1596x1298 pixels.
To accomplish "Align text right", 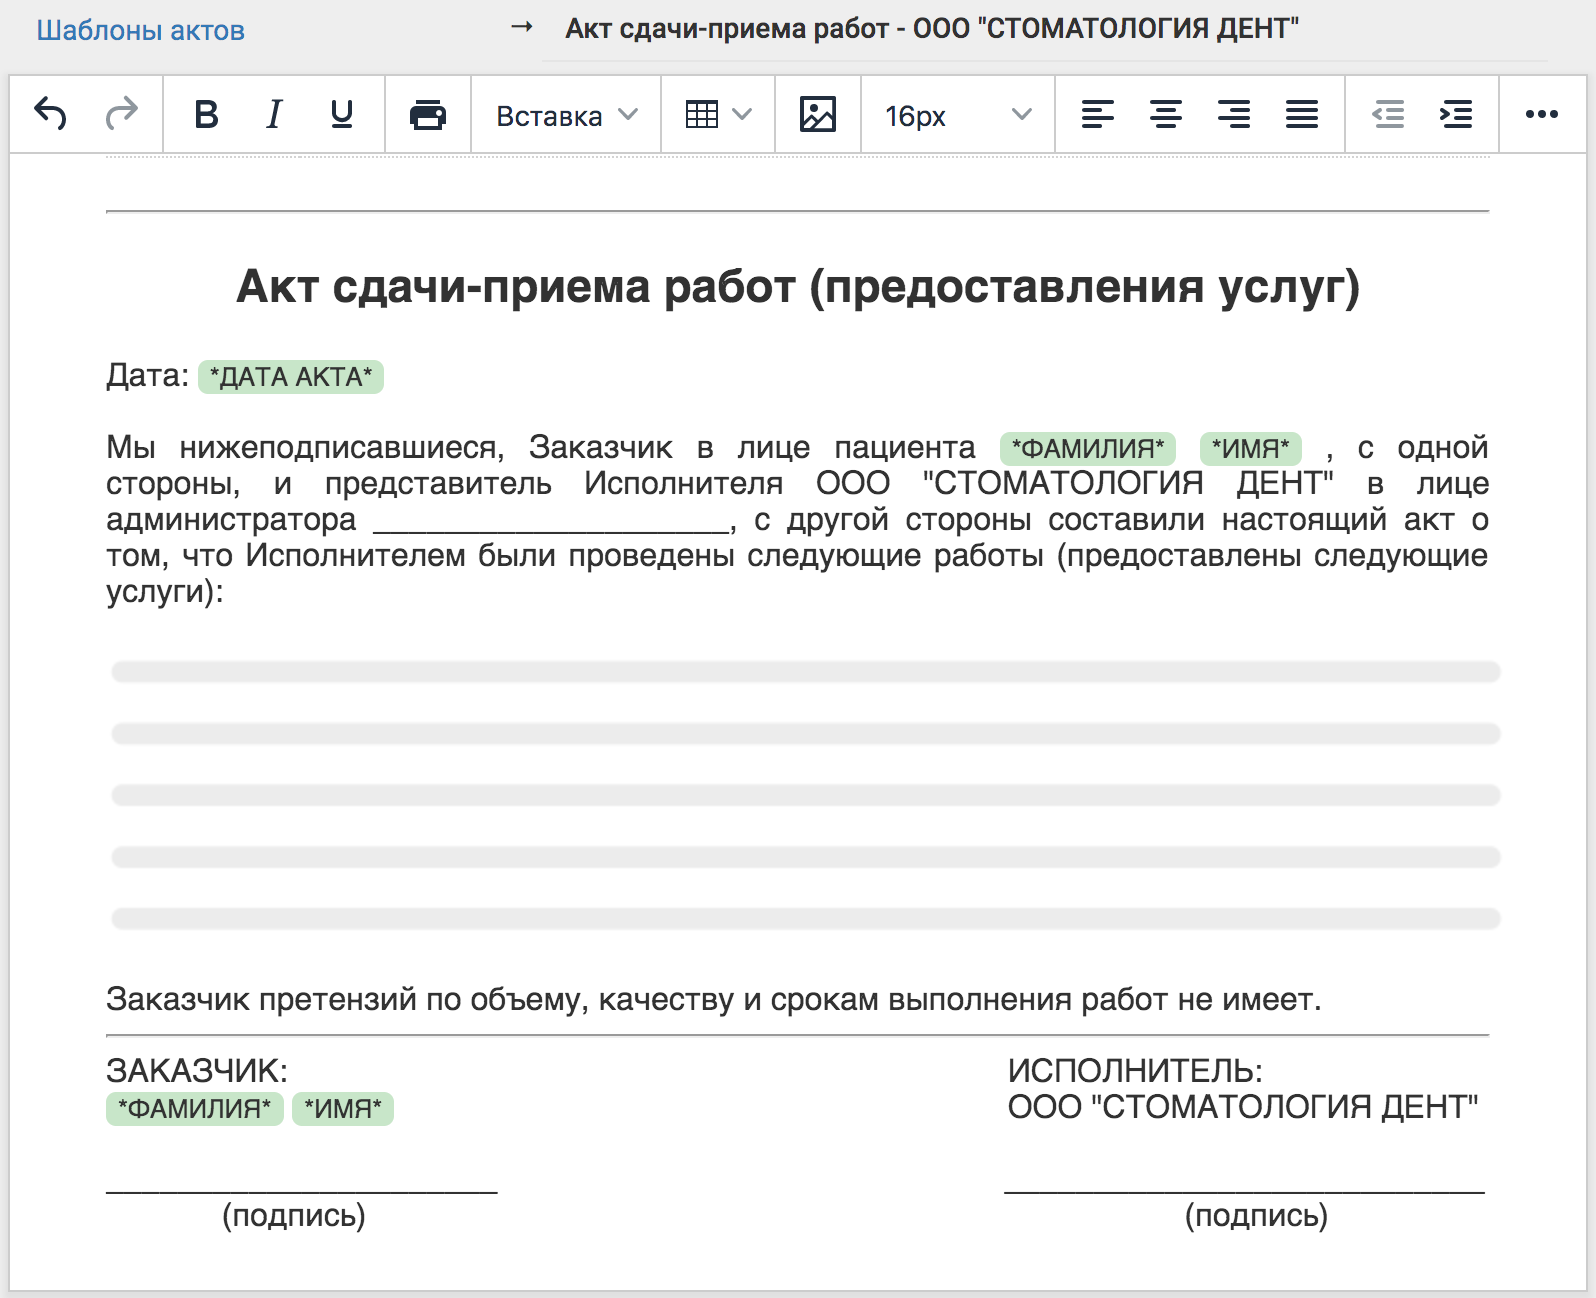I will pos(1234,115).
